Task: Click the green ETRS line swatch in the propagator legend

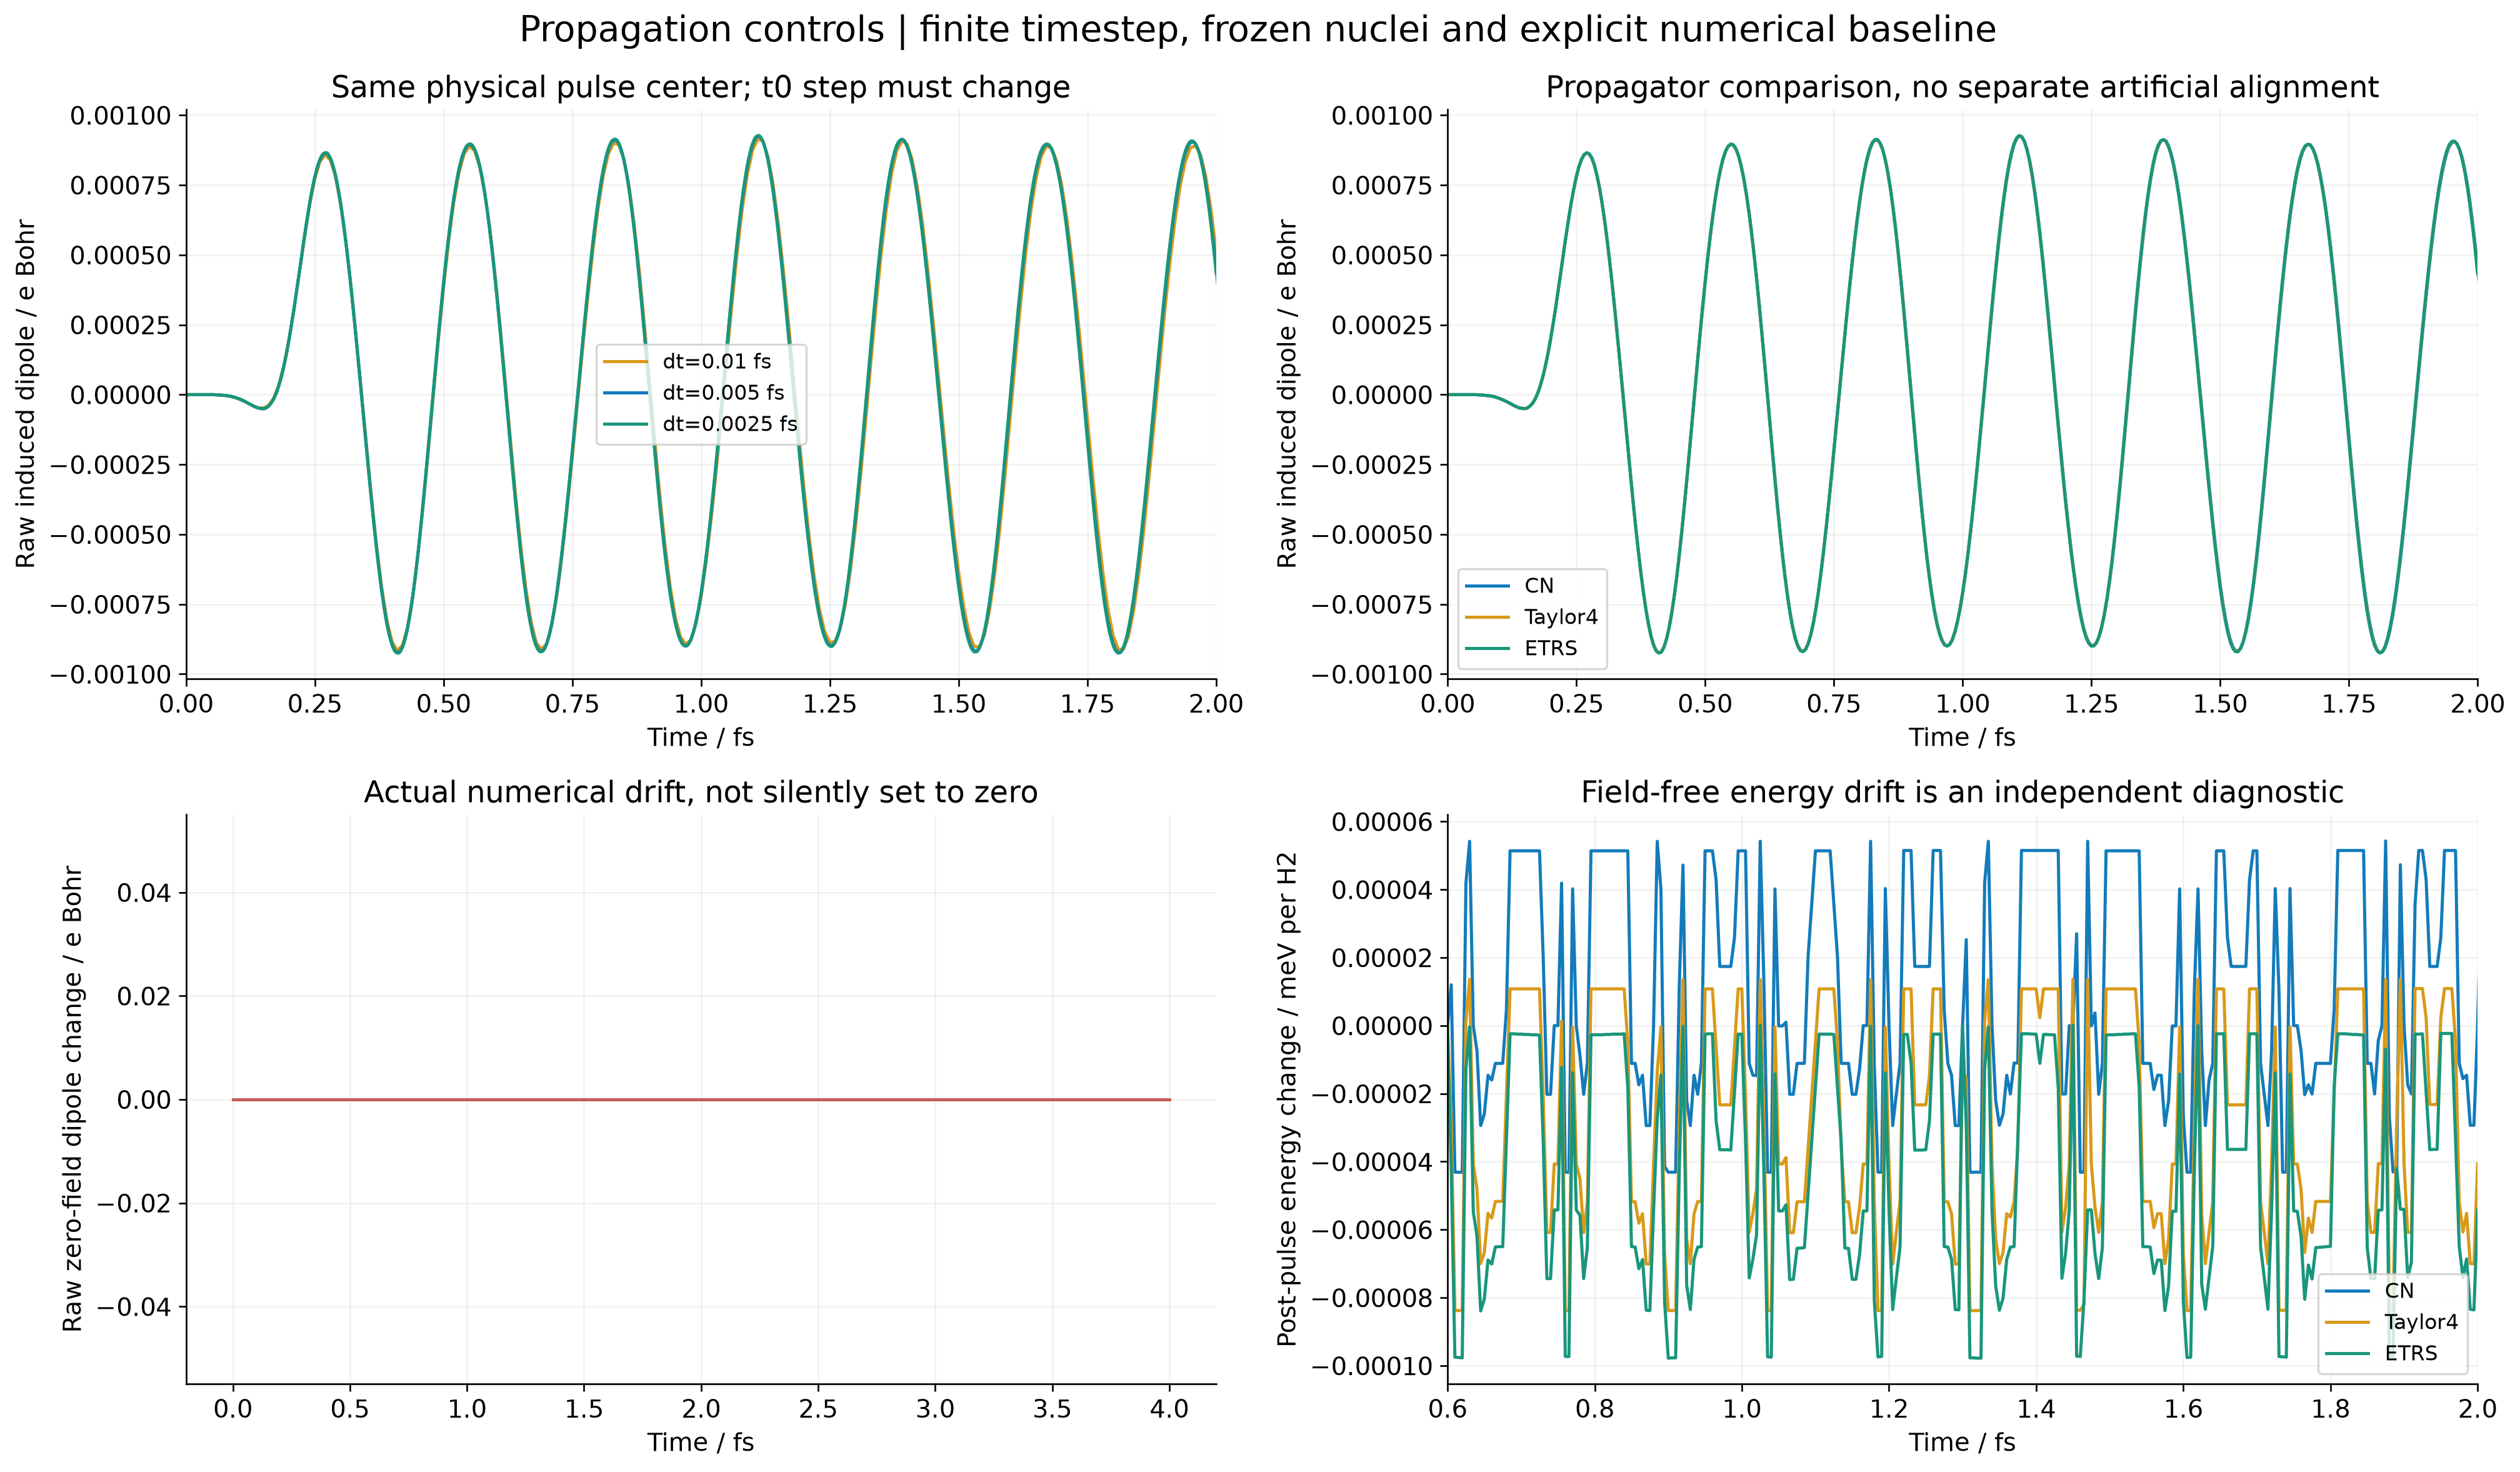Action: tap(1488, 648)
